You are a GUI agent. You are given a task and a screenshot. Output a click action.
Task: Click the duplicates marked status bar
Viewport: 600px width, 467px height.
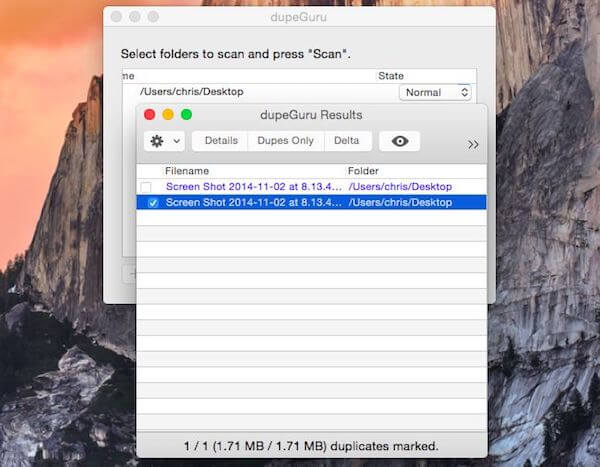tap(311, 446)
